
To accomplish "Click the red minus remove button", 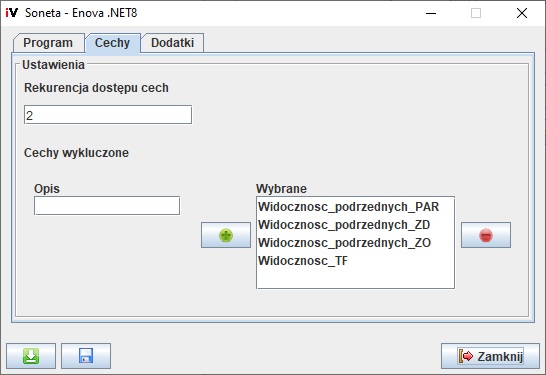I will [x=486, y=235].
